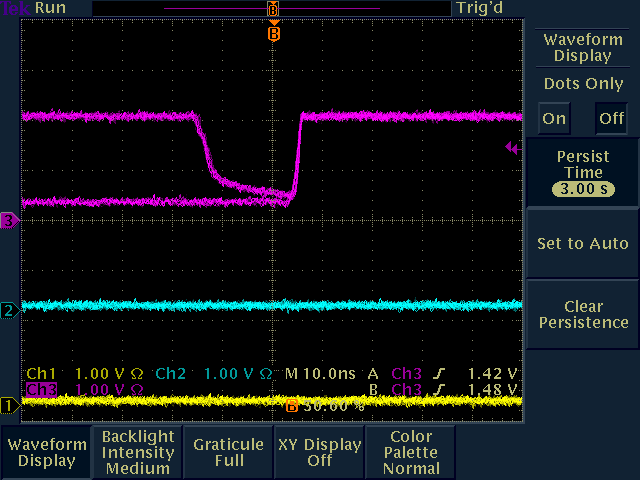Open Backlight Intensity Medium options
The height and width of the screenshot is (480, 640).
pyautogui.click(x=138, y=453)
